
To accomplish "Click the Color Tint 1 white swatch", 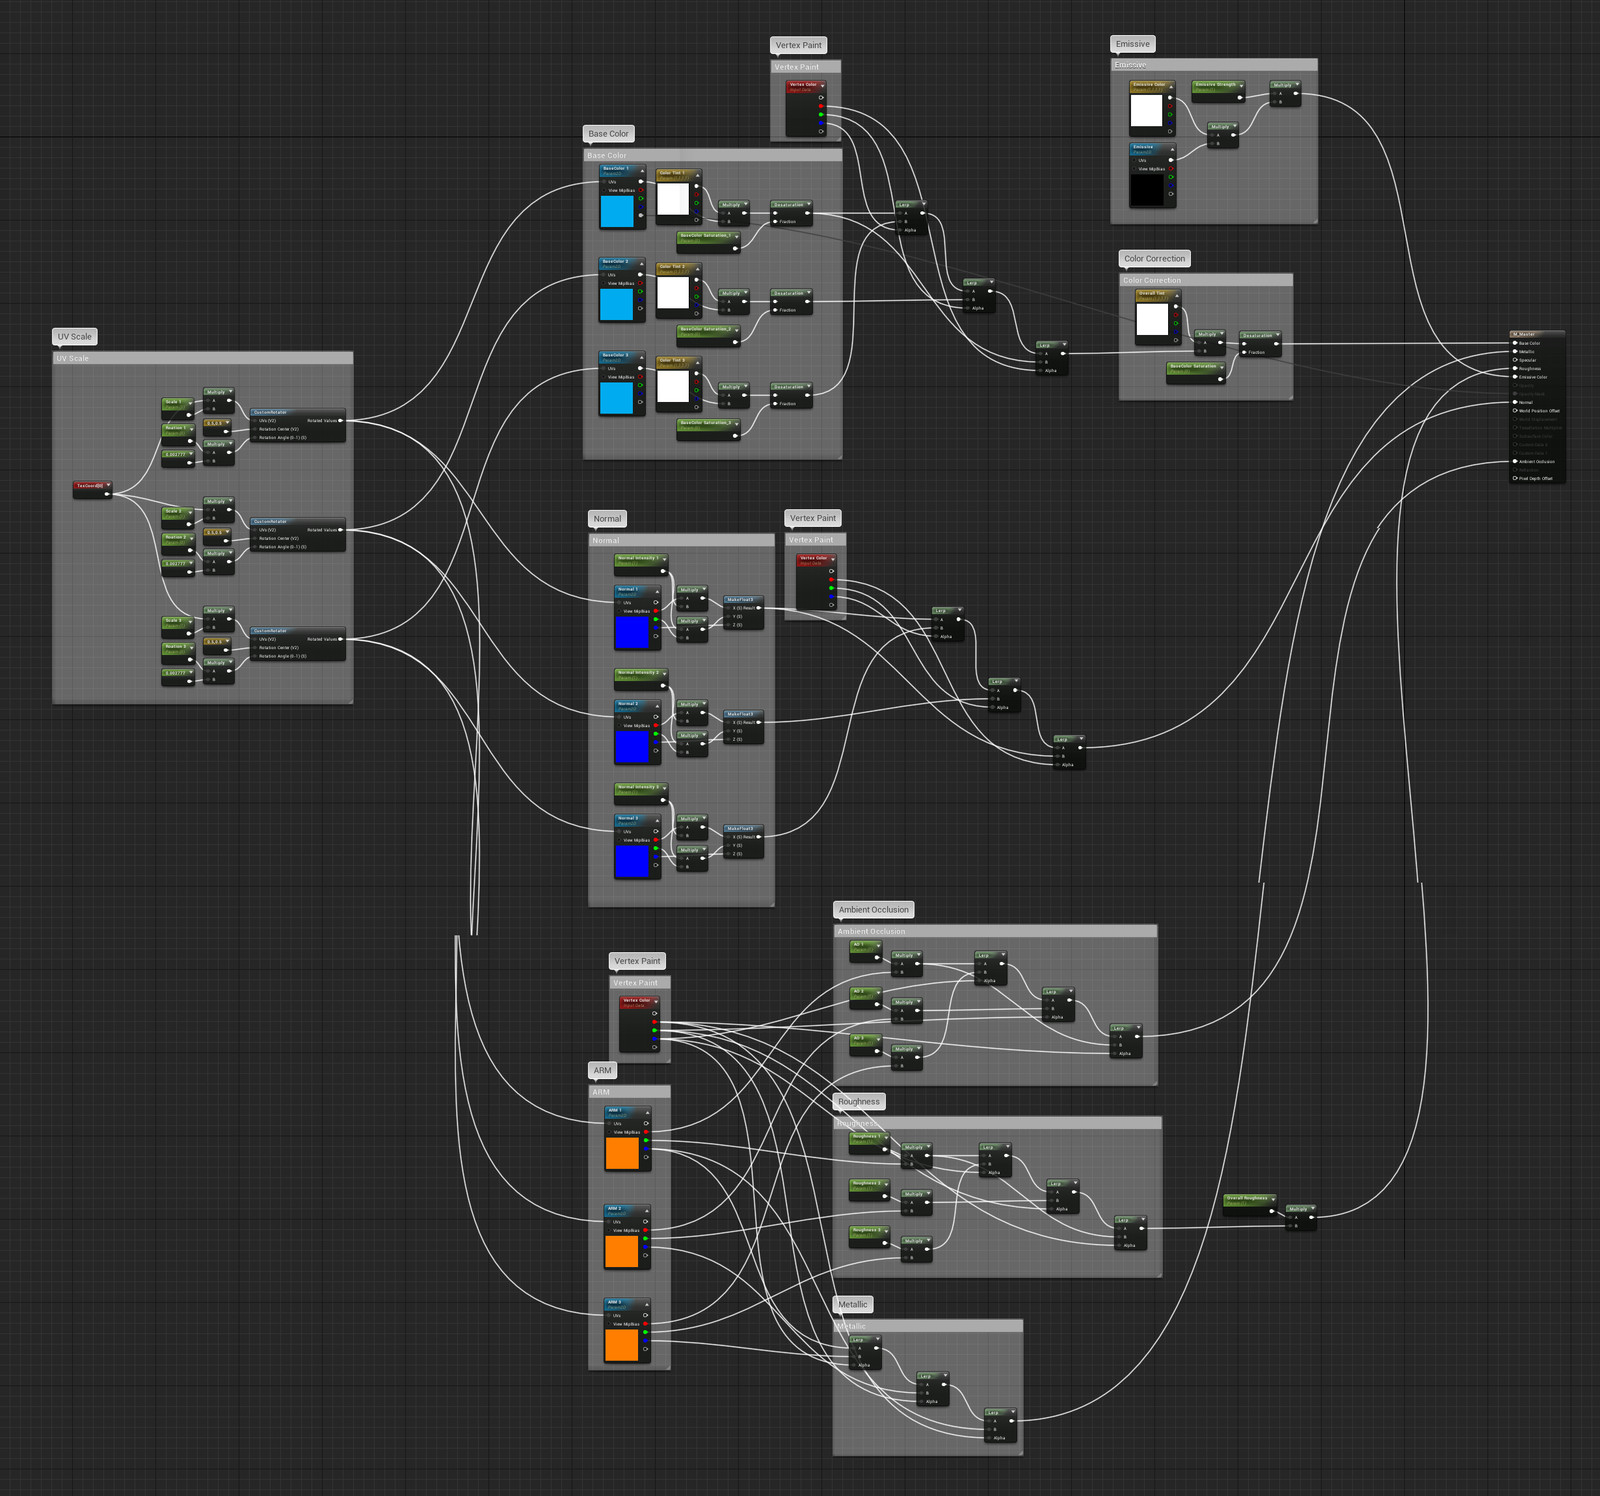I will click(673, 199).
